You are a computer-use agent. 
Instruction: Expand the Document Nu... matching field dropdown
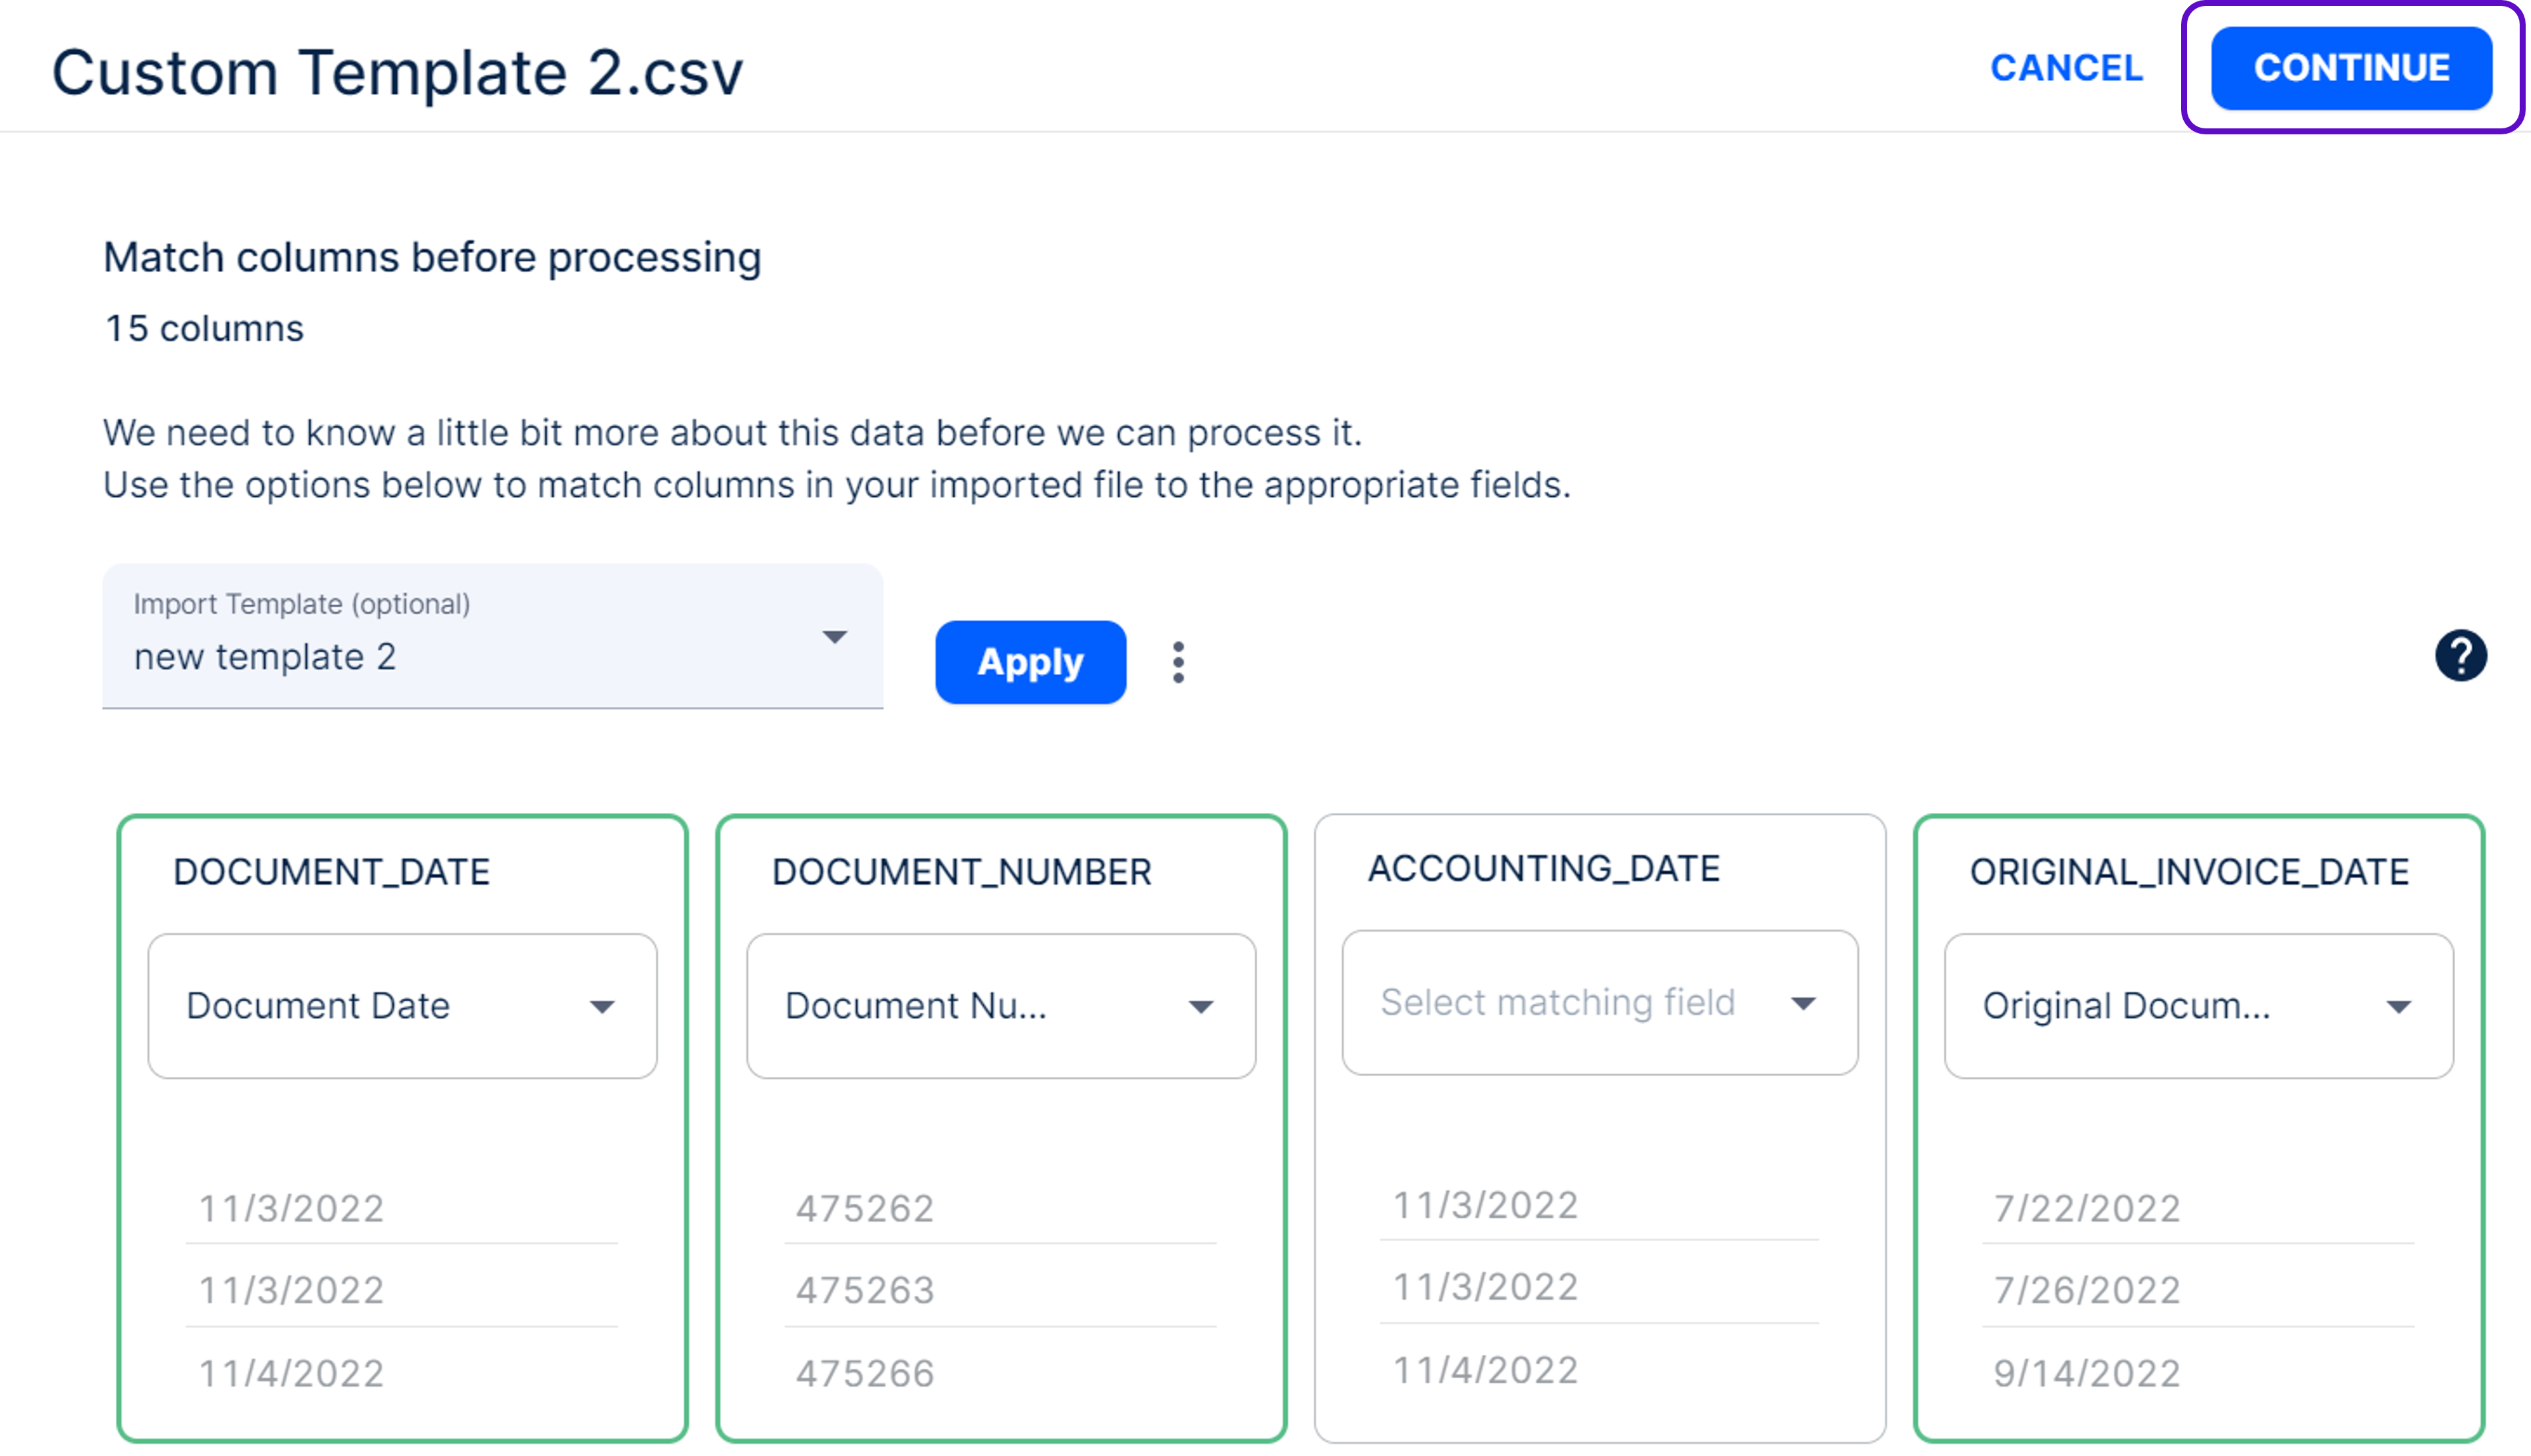pos(1000,1006)
